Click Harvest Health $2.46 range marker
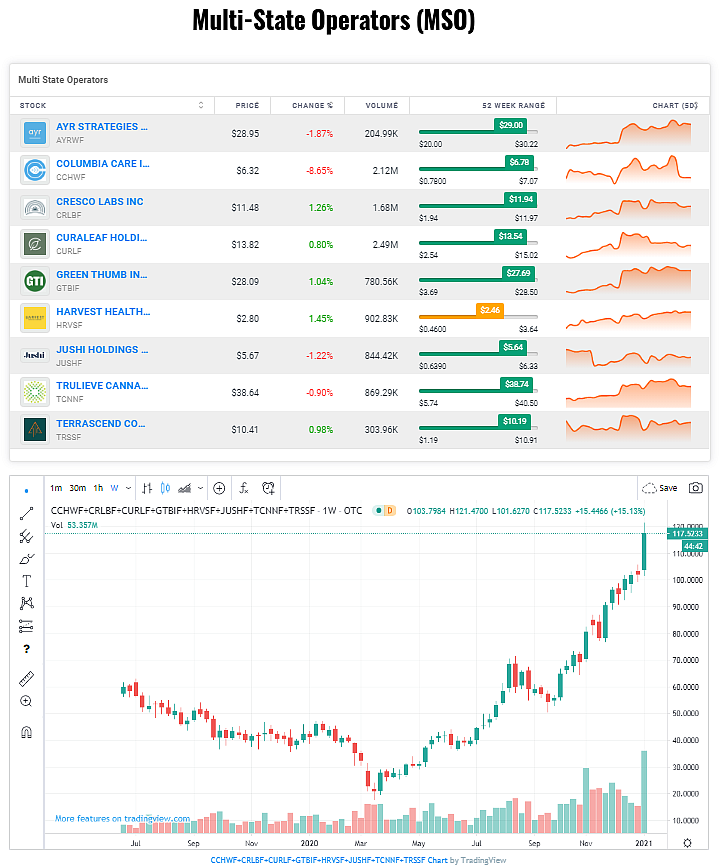The width and height of the screenshot is (723, 867). click(490, 310)
